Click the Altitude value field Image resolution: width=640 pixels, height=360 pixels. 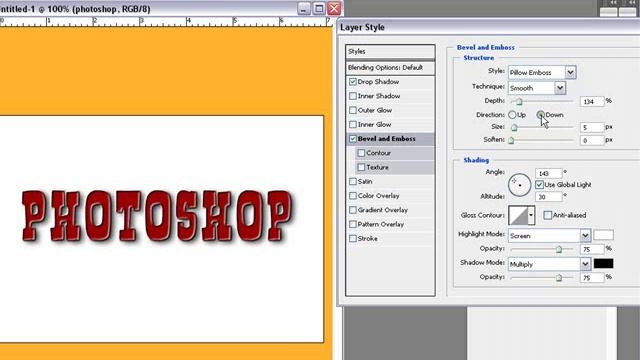coord(549,197)
